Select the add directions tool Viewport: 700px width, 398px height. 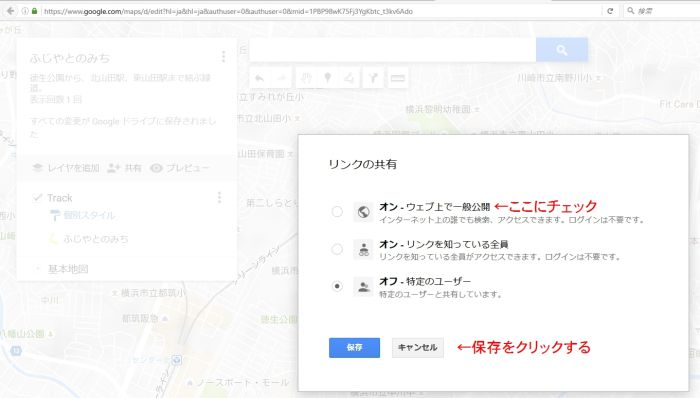point(373,79)
